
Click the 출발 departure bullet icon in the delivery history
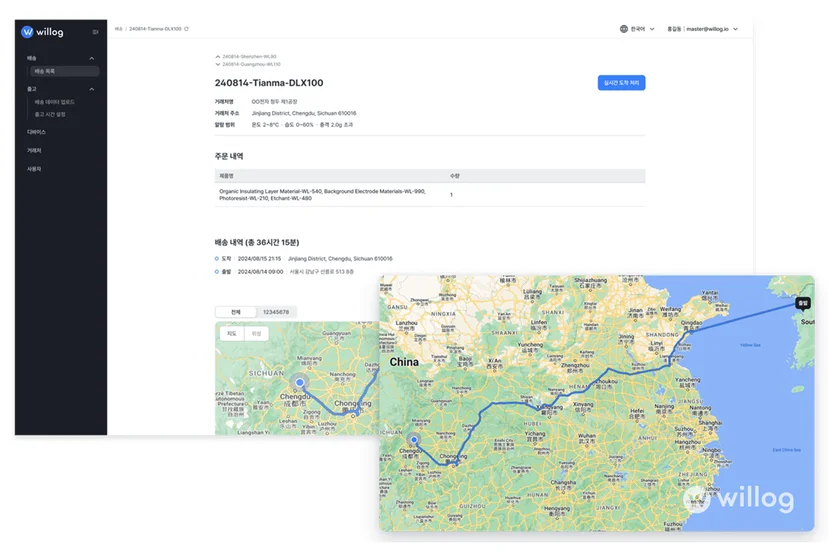[x=217, y=272]
